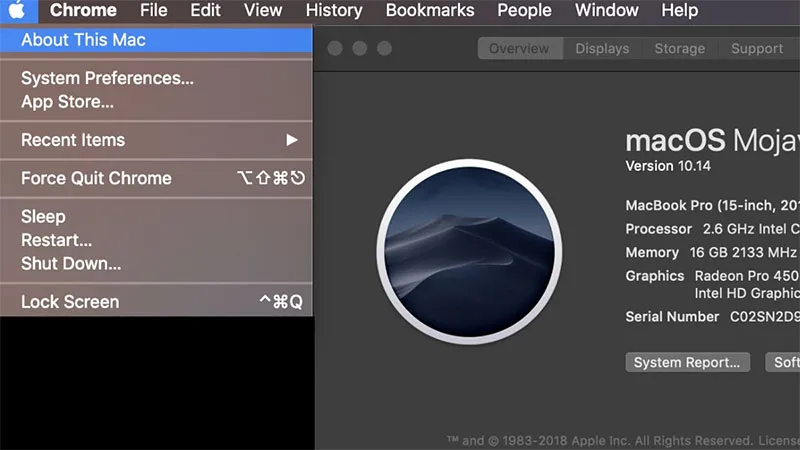Open the History menu

(334, 10)
